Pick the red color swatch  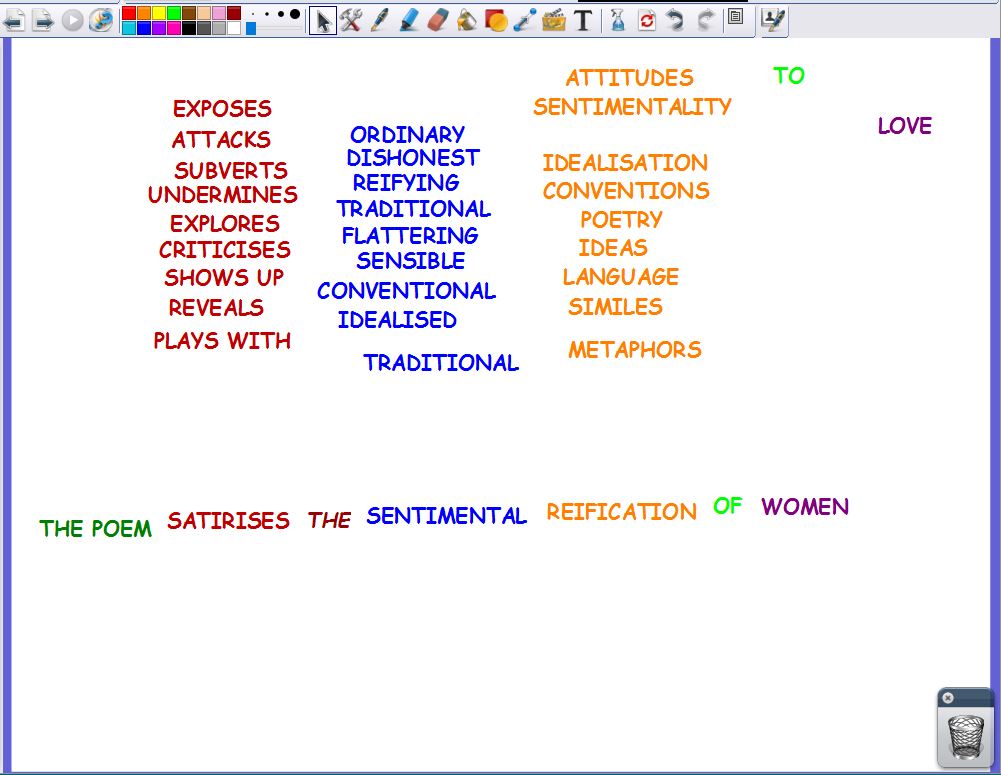pos(129,13)
